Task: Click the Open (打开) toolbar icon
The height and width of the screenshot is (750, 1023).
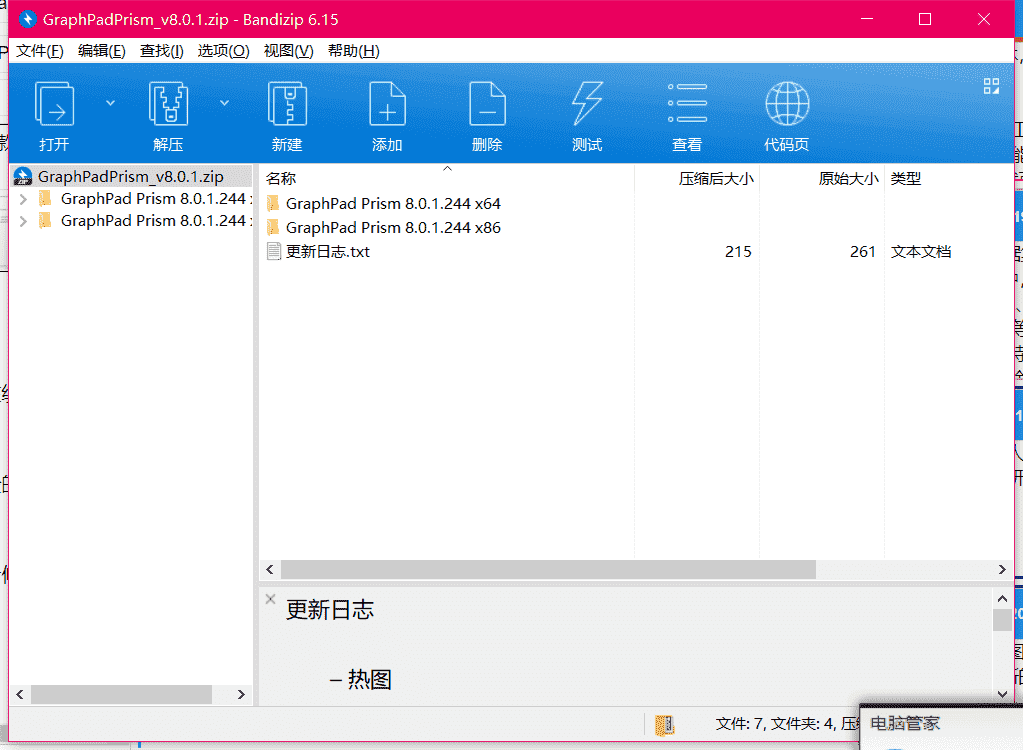Action: click(x=54, y=104)
